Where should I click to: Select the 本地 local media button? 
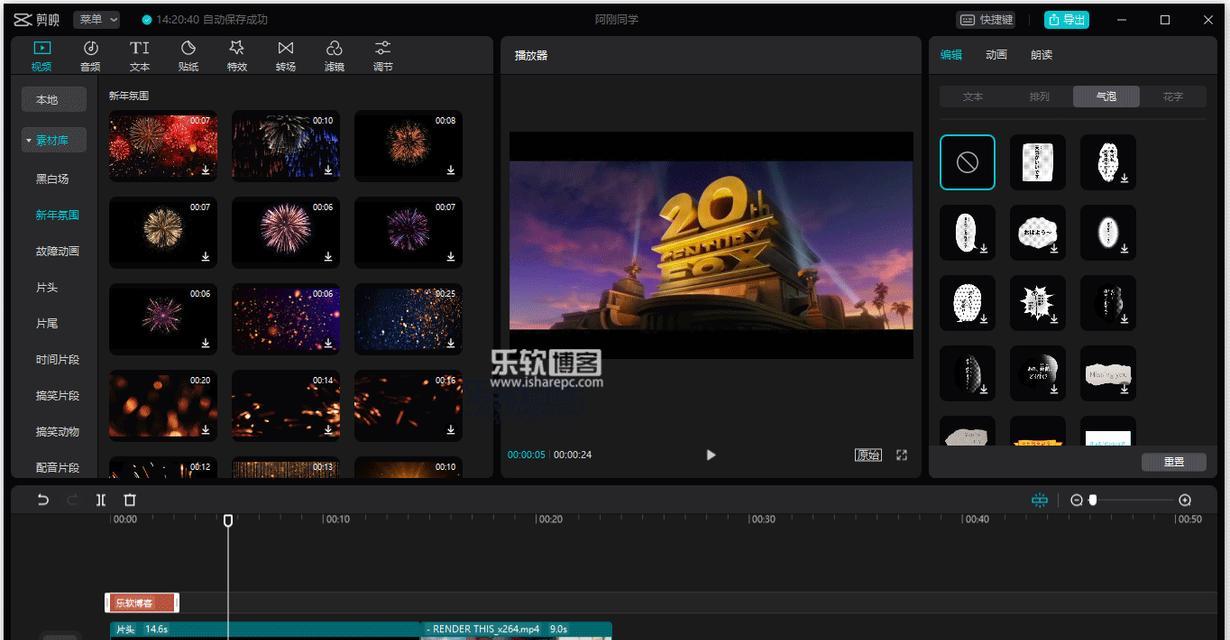click(x=54, y=99)
